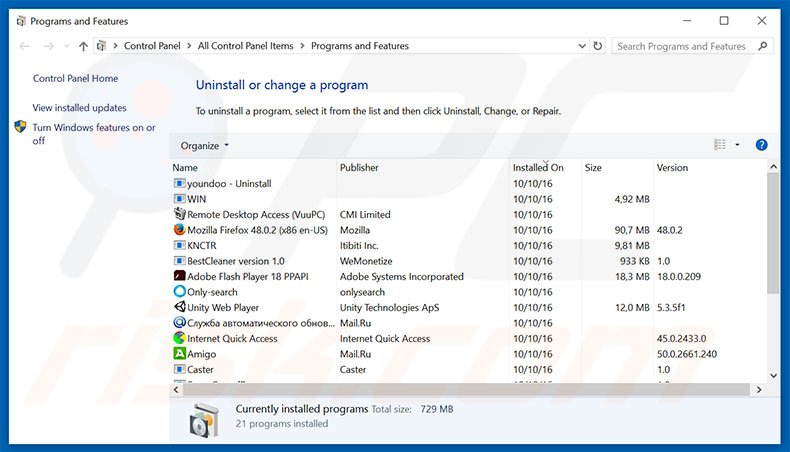The image size is (790, 452).
Task: Click the installed programs icon in details pane
Action: pos(205,420)
